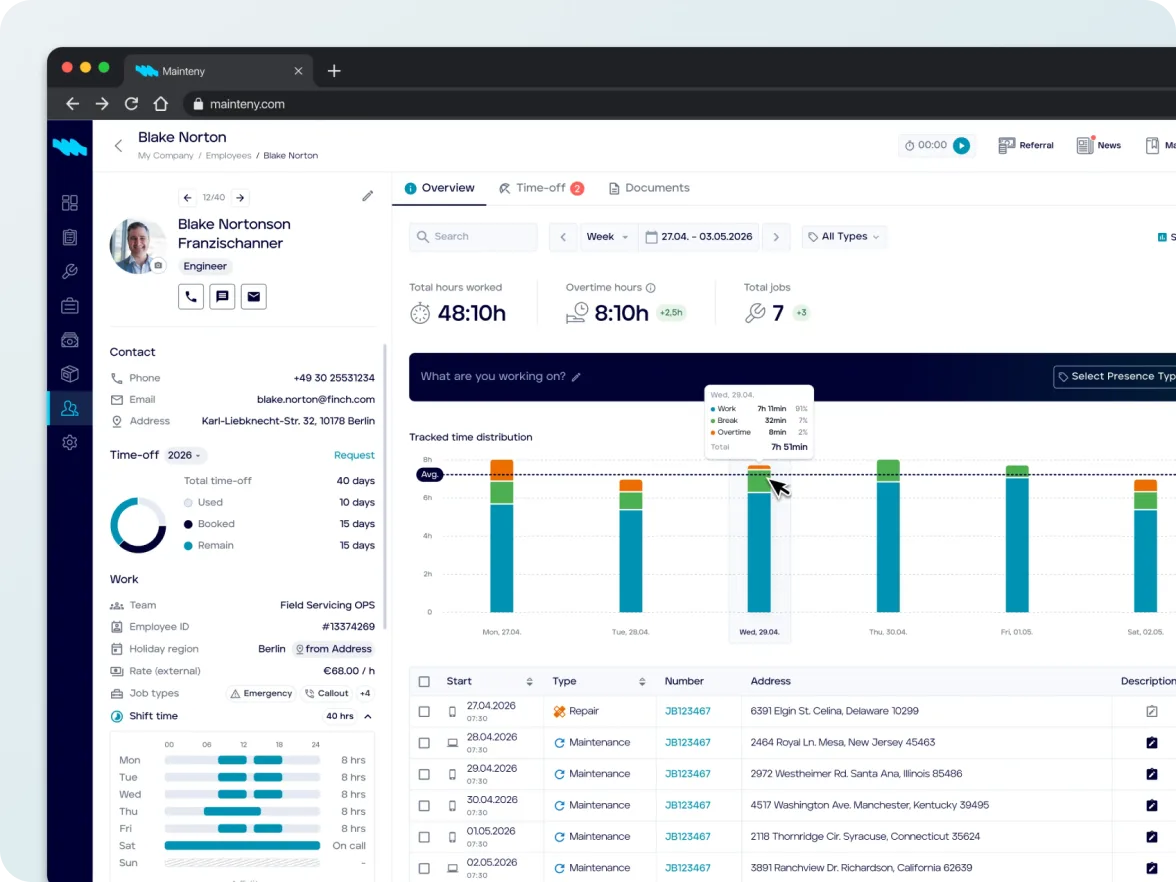Check the 28.04.2026 Maintenance row checkbox
The image size is (1176, 882).
[424, 742]
